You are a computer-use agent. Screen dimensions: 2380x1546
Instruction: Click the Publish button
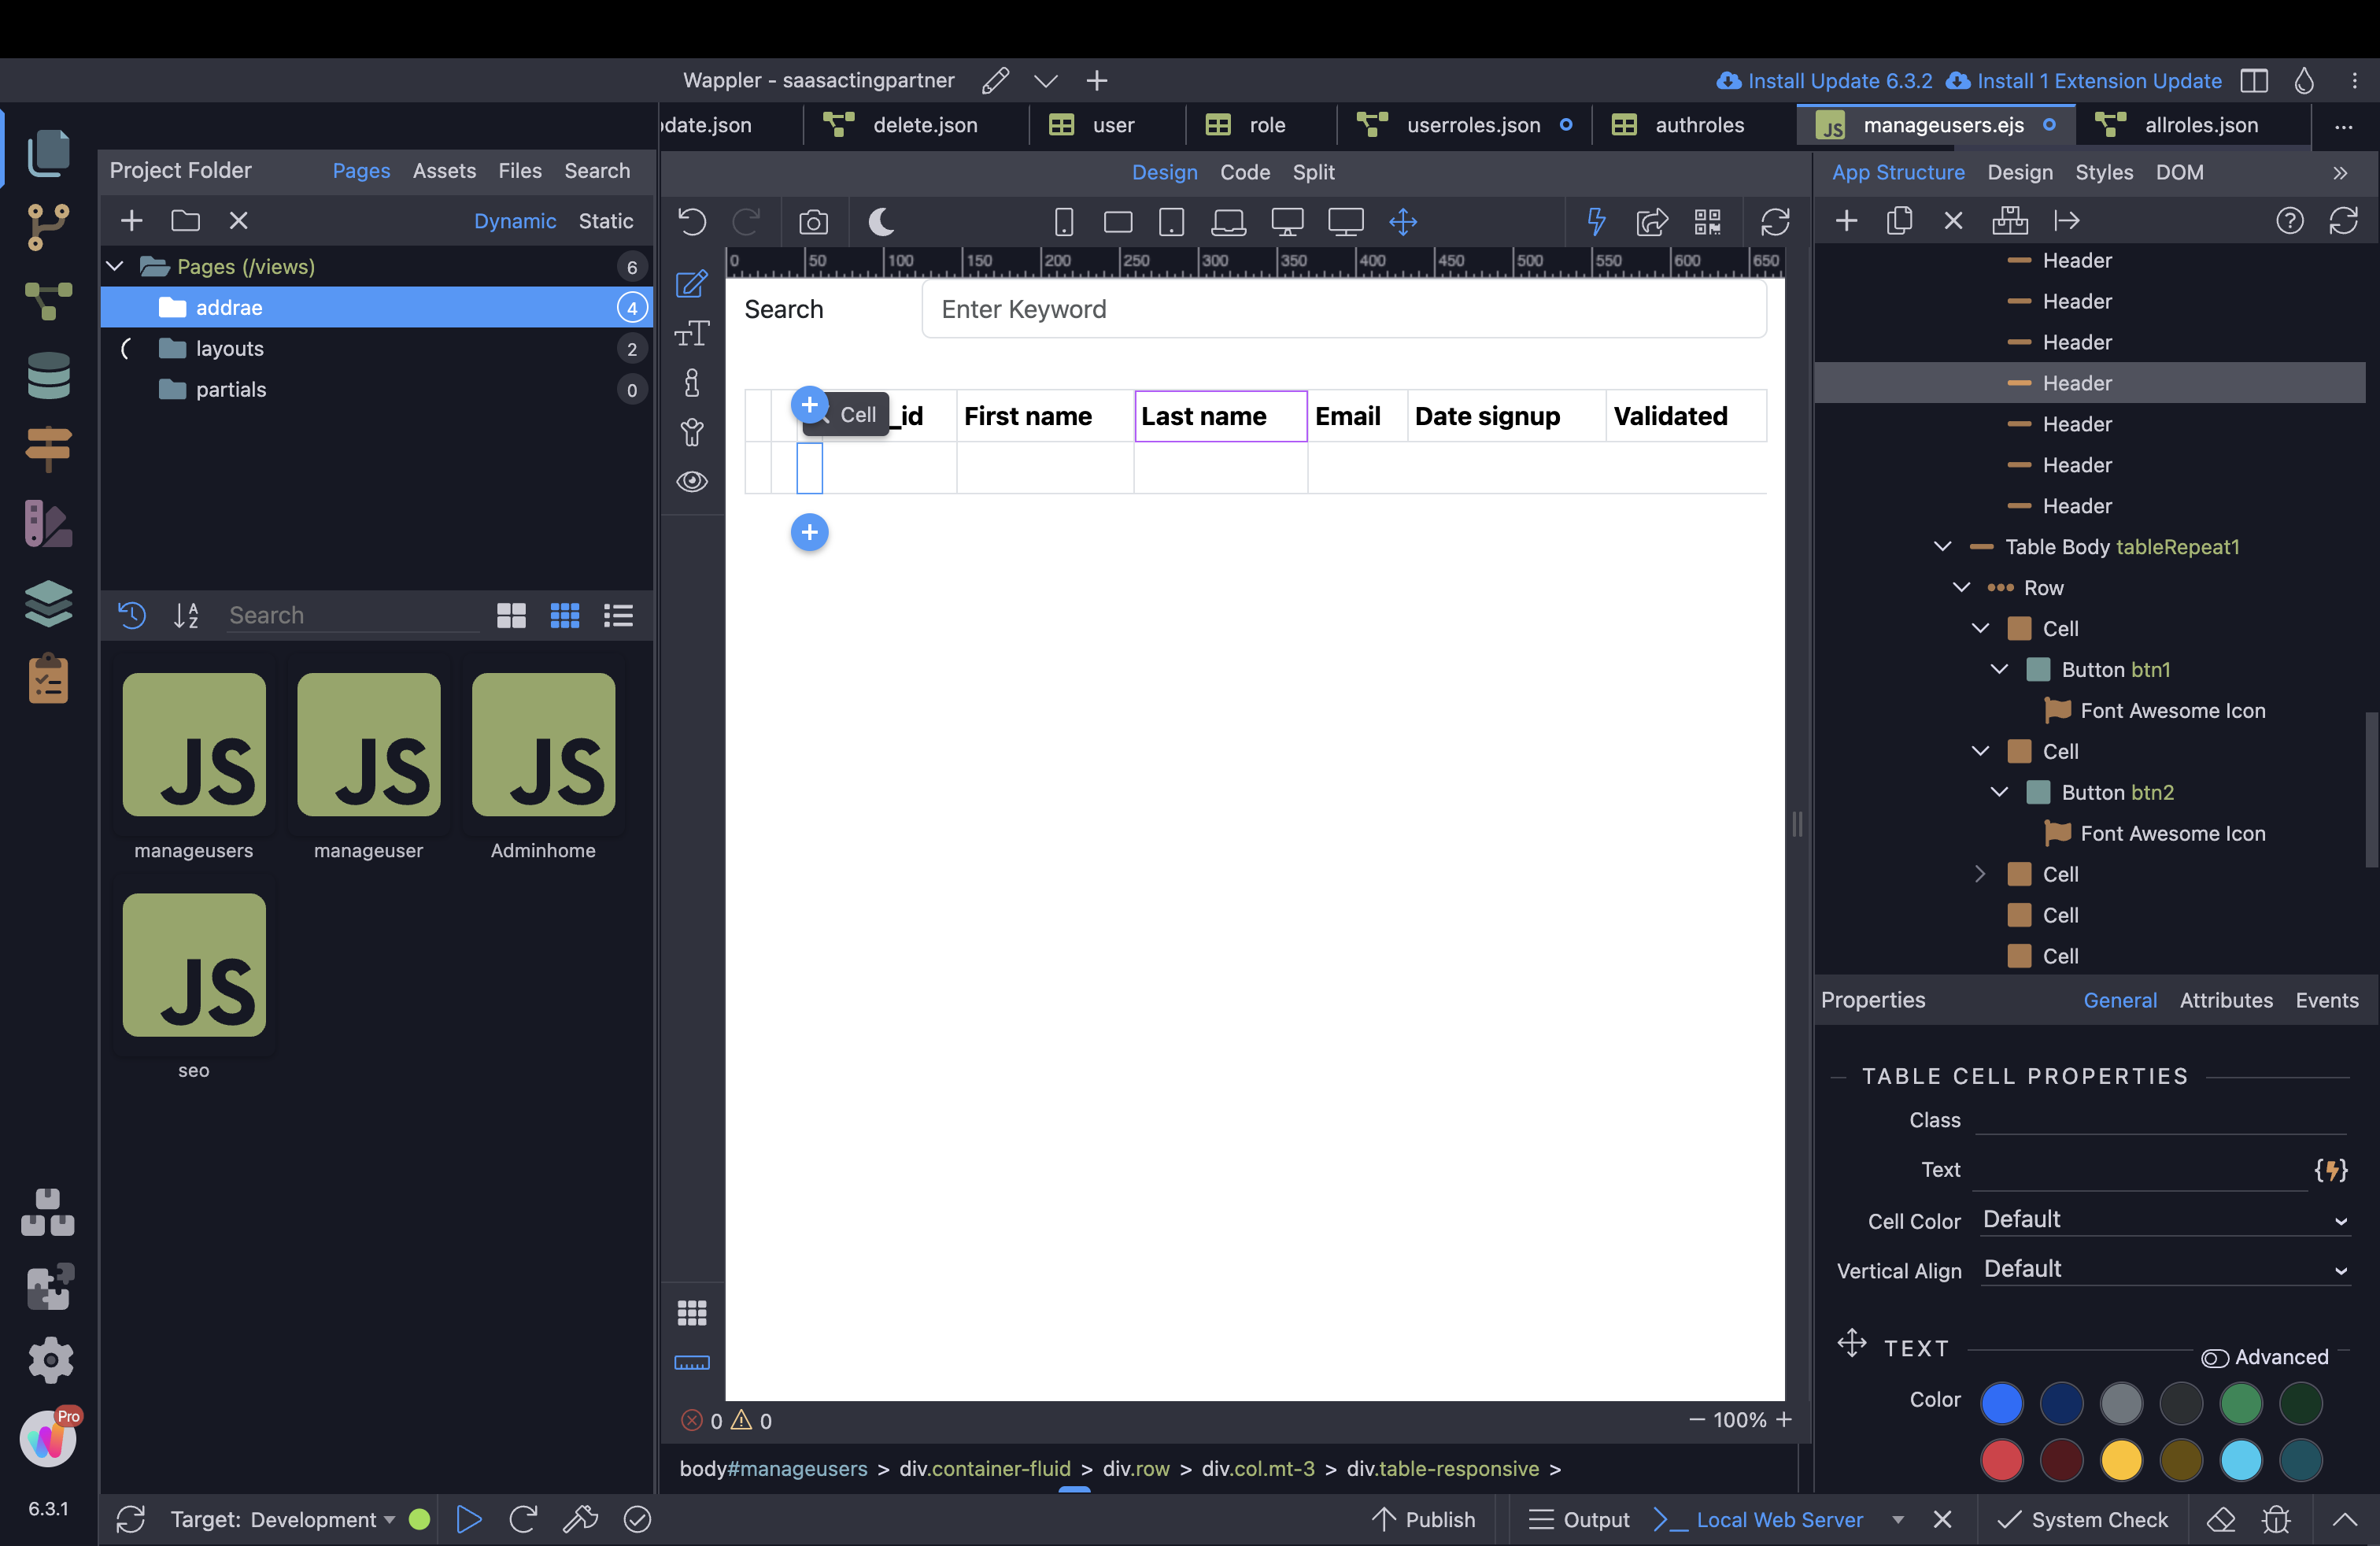(x=1422, y=1519)
